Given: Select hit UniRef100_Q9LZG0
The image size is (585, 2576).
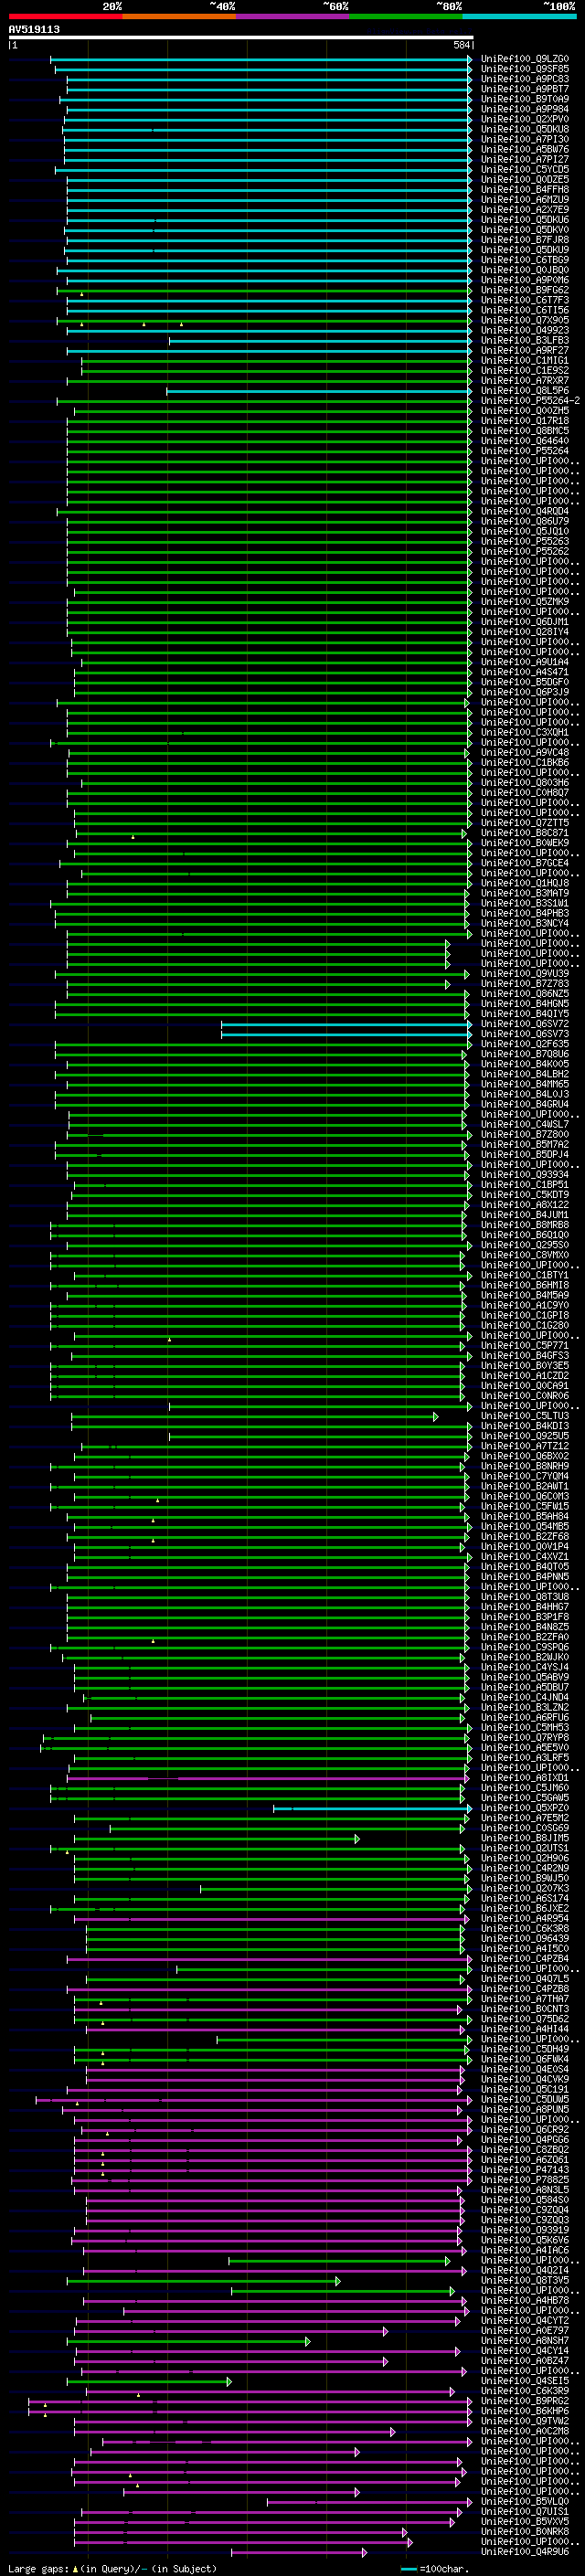Looking at the screenshot, I should tap(524, 59).
